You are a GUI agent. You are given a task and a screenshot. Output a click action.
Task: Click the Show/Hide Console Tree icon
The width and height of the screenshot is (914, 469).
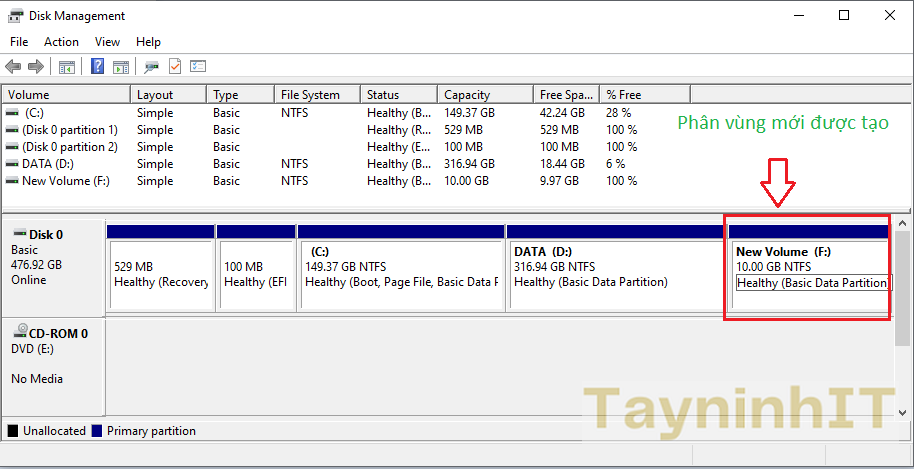pos(67,67)
